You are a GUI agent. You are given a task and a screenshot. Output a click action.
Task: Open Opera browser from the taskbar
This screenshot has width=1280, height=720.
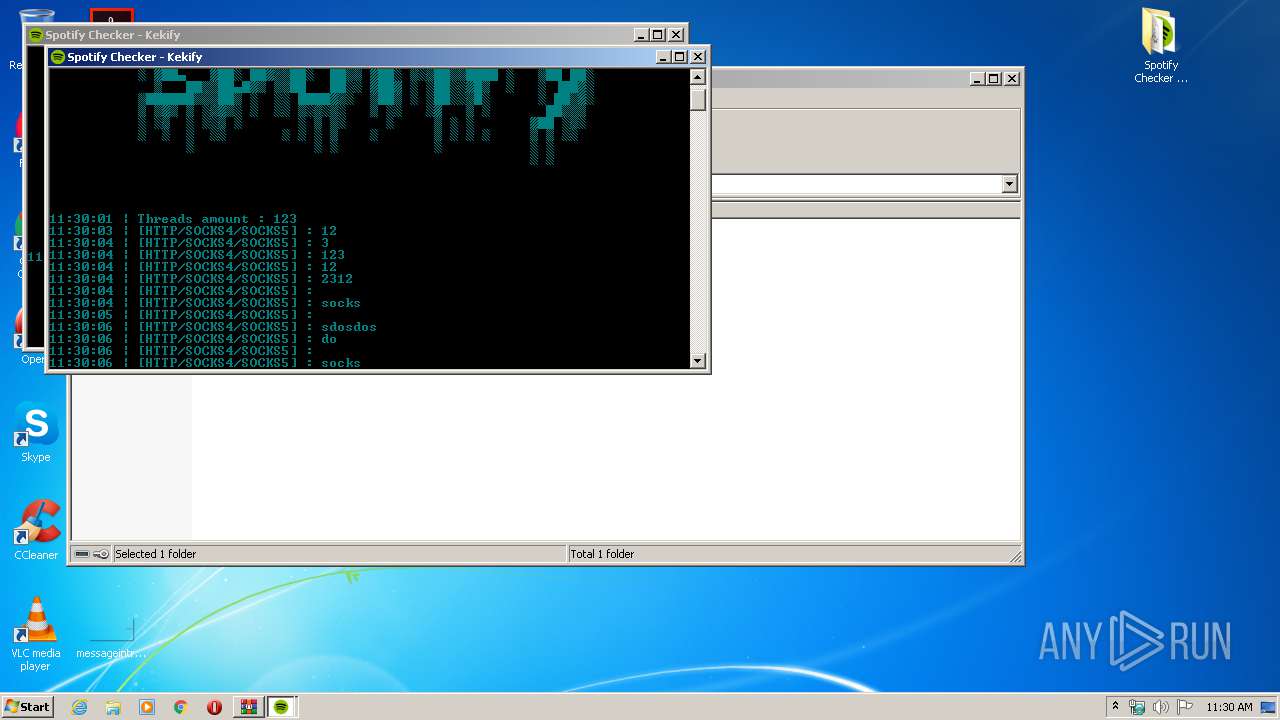214,707
